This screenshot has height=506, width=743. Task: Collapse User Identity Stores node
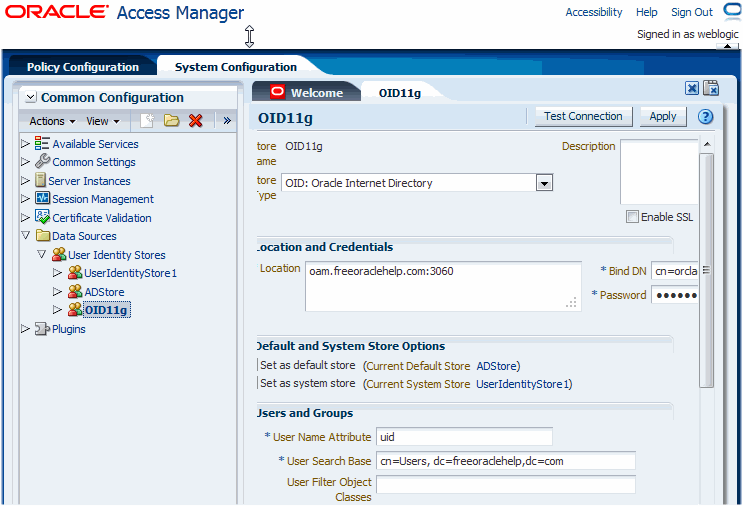coord(42,254)
